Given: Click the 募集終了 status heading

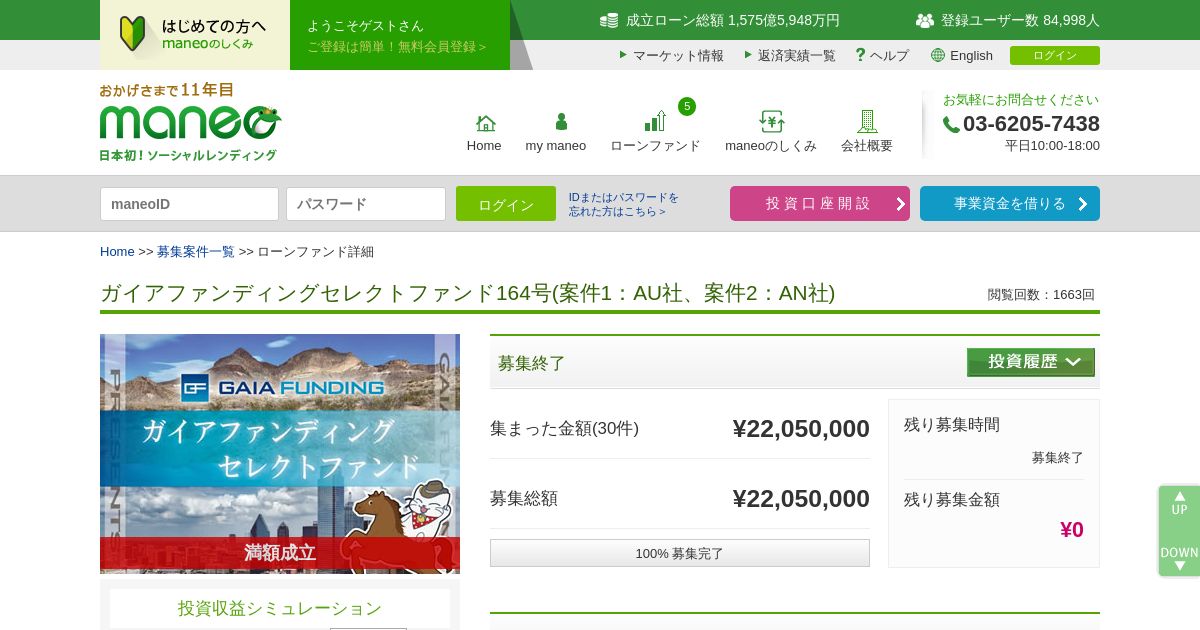Looking at the screenshot, I should pos(532,363).
